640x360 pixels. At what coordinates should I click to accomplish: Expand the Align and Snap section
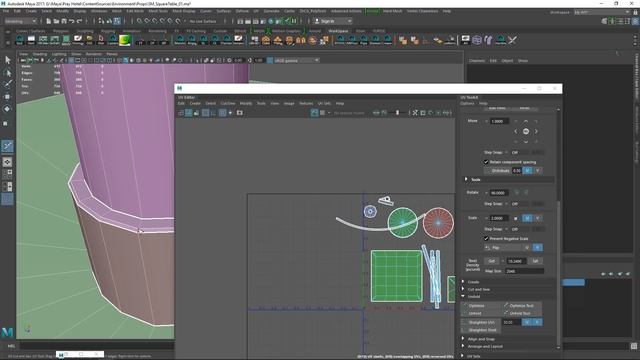click(463, 339)
